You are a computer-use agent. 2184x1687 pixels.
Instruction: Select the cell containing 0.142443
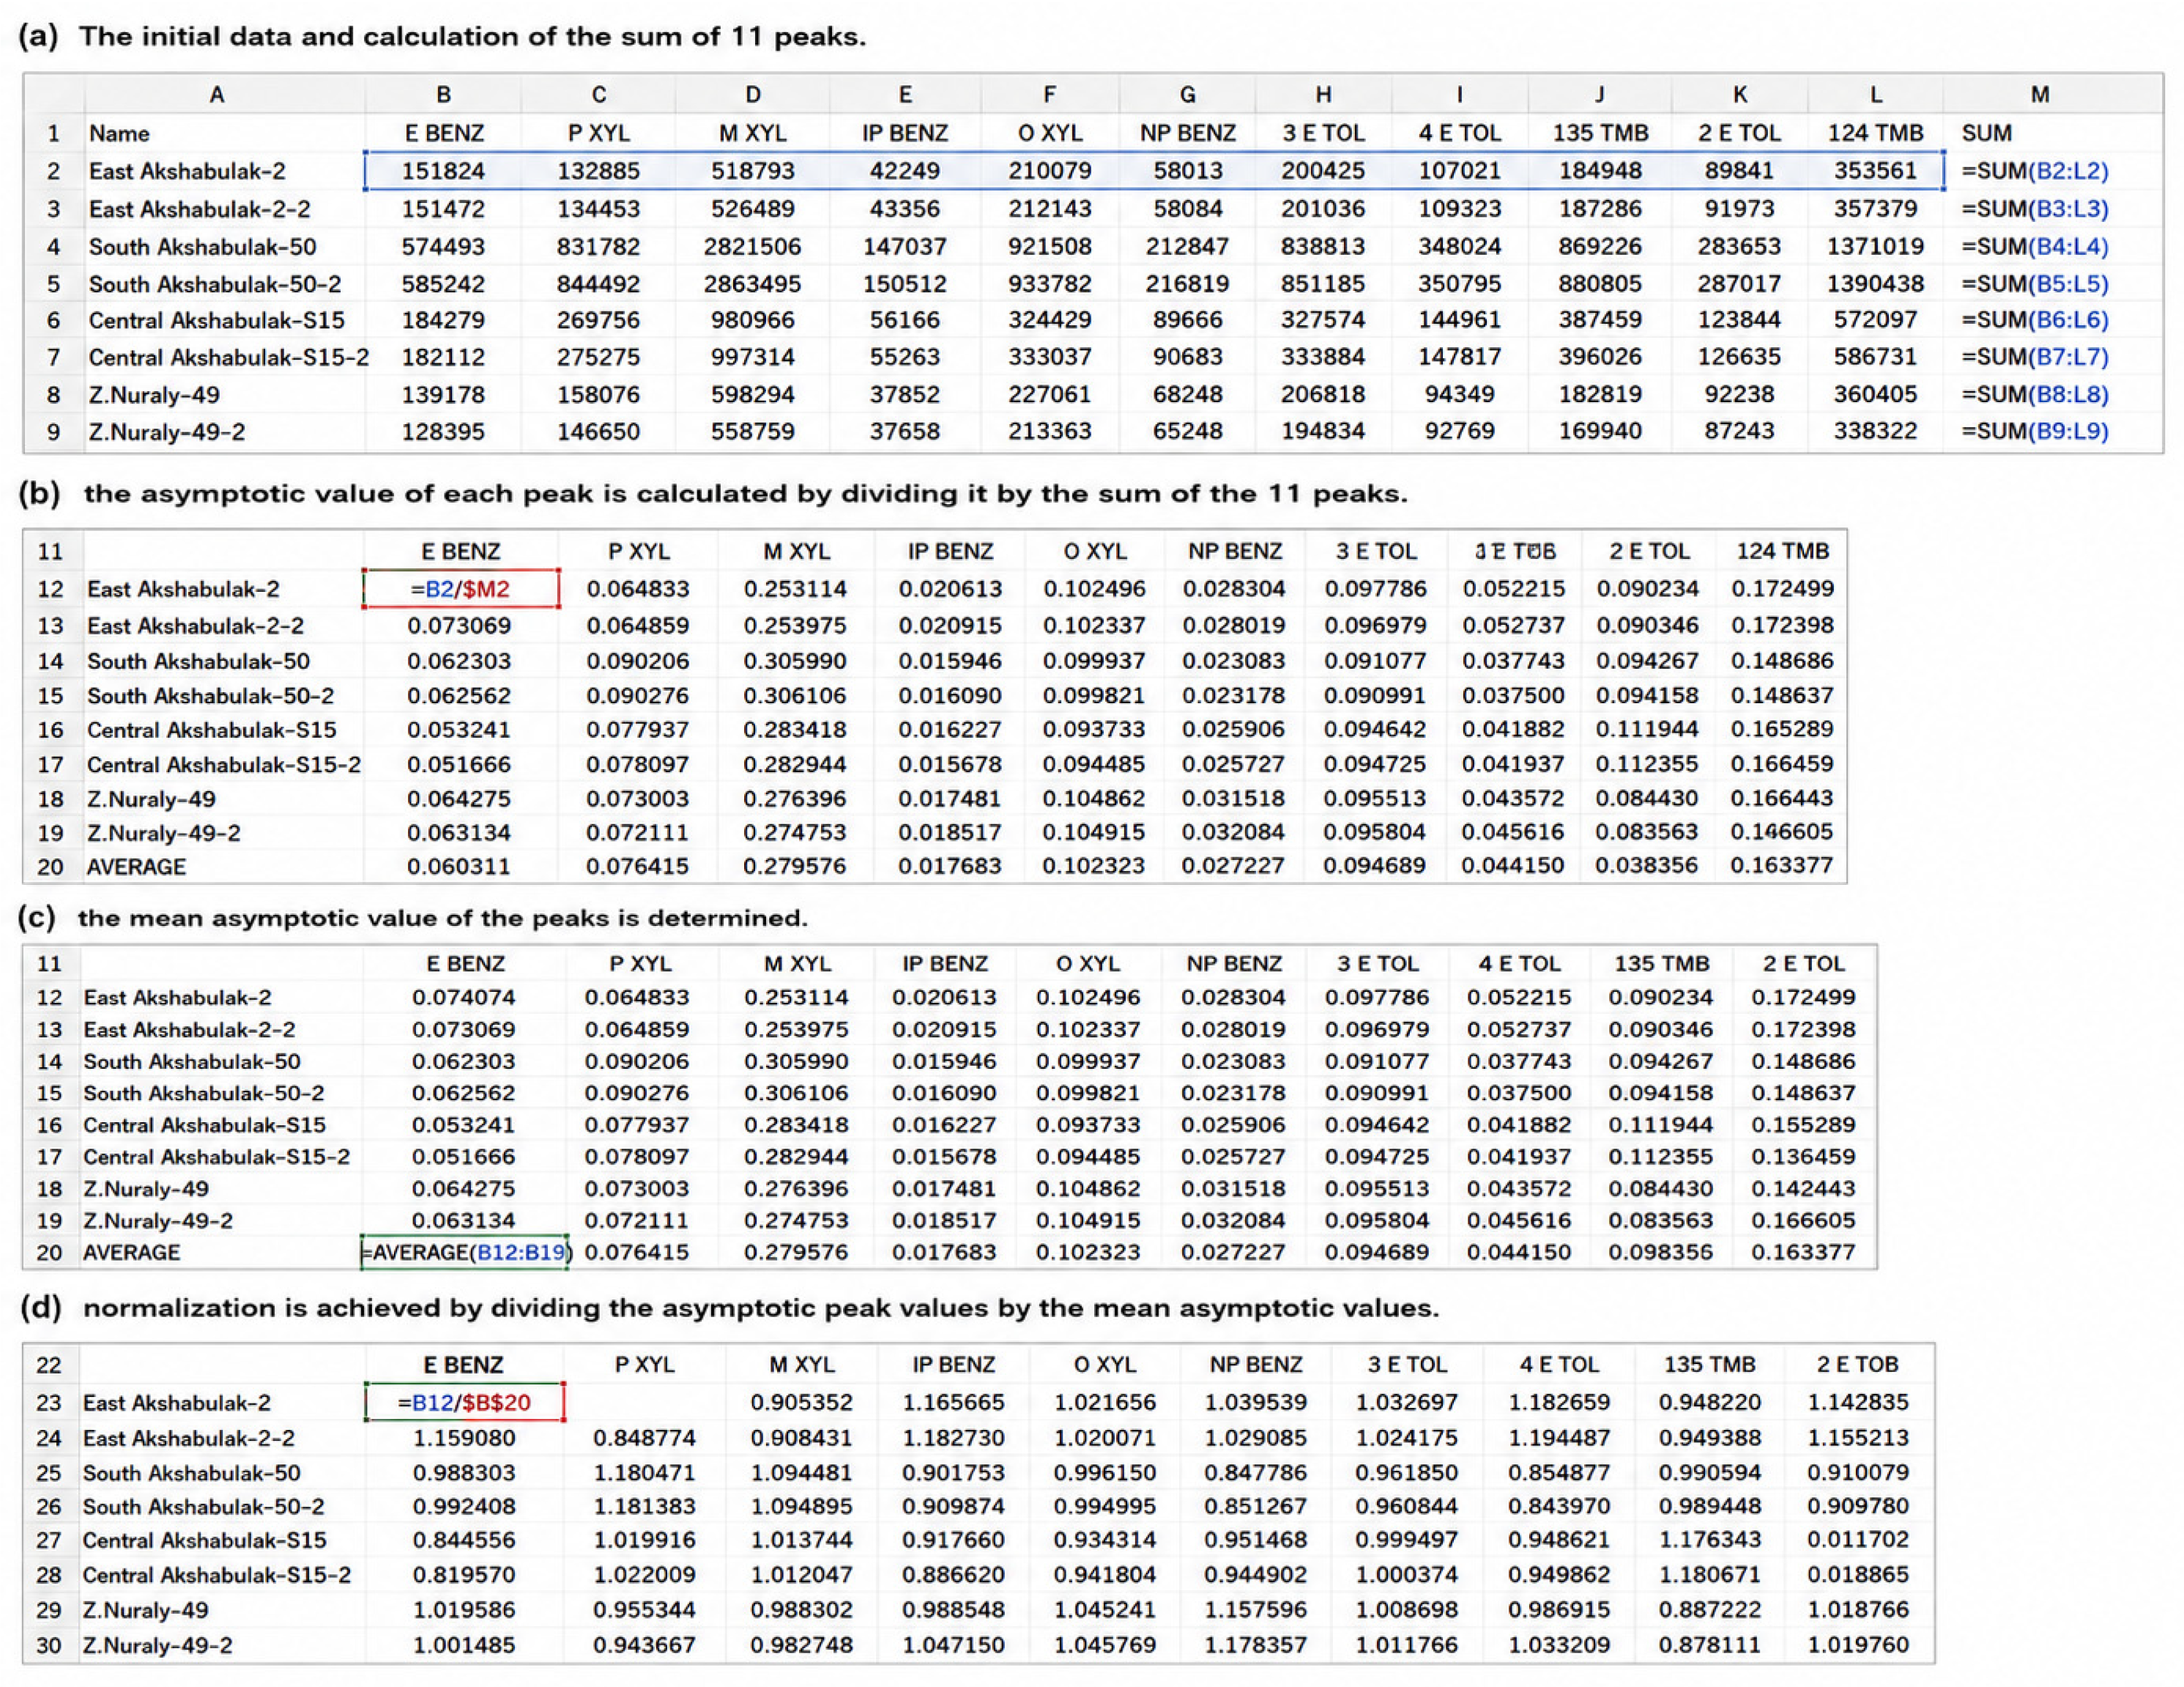tap(1803, 1189)
